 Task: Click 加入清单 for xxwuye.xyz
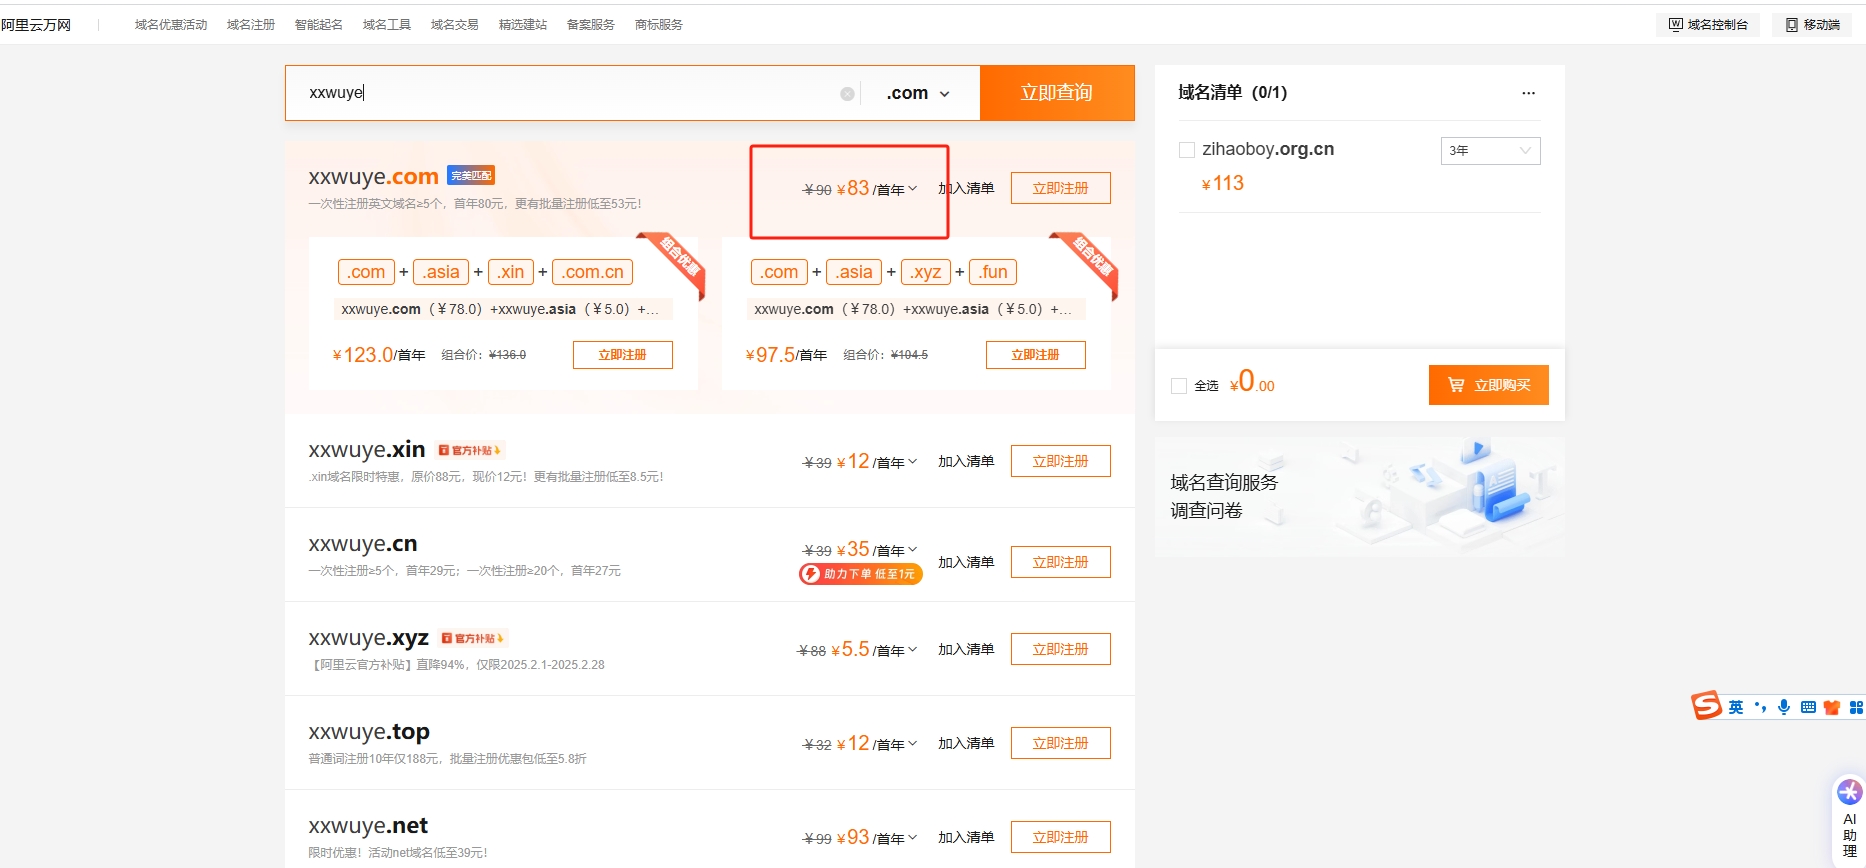965,650
